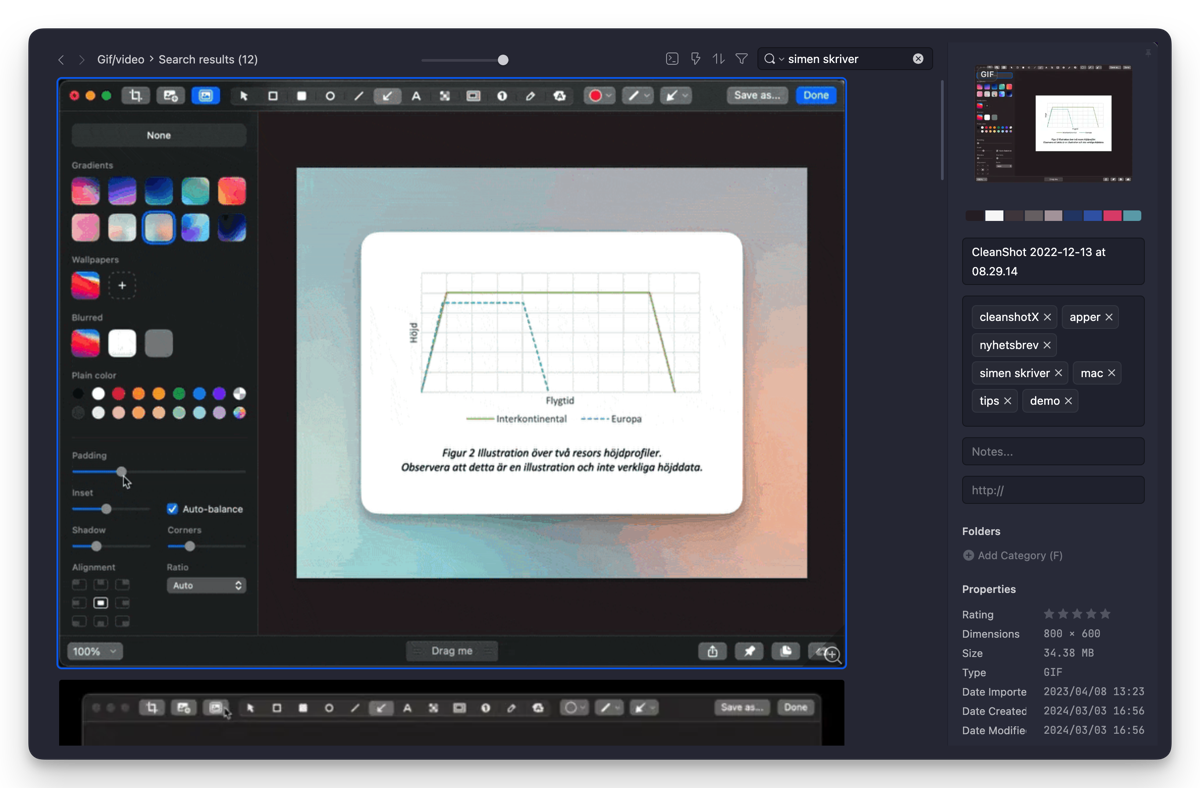Open the Ratio Auto dropdown
Viewport: 1200px width, 788px height.
coord(206,585)
